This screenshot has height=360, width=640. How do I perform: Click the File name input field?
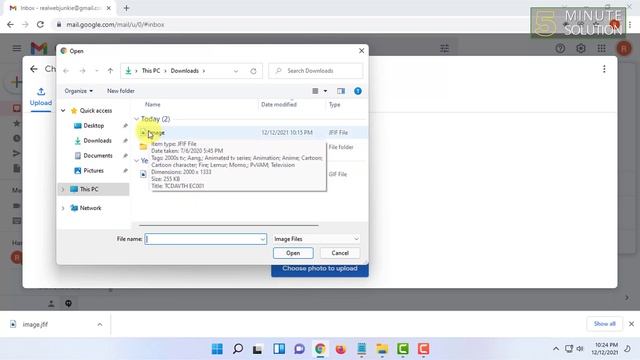[203, 239]
